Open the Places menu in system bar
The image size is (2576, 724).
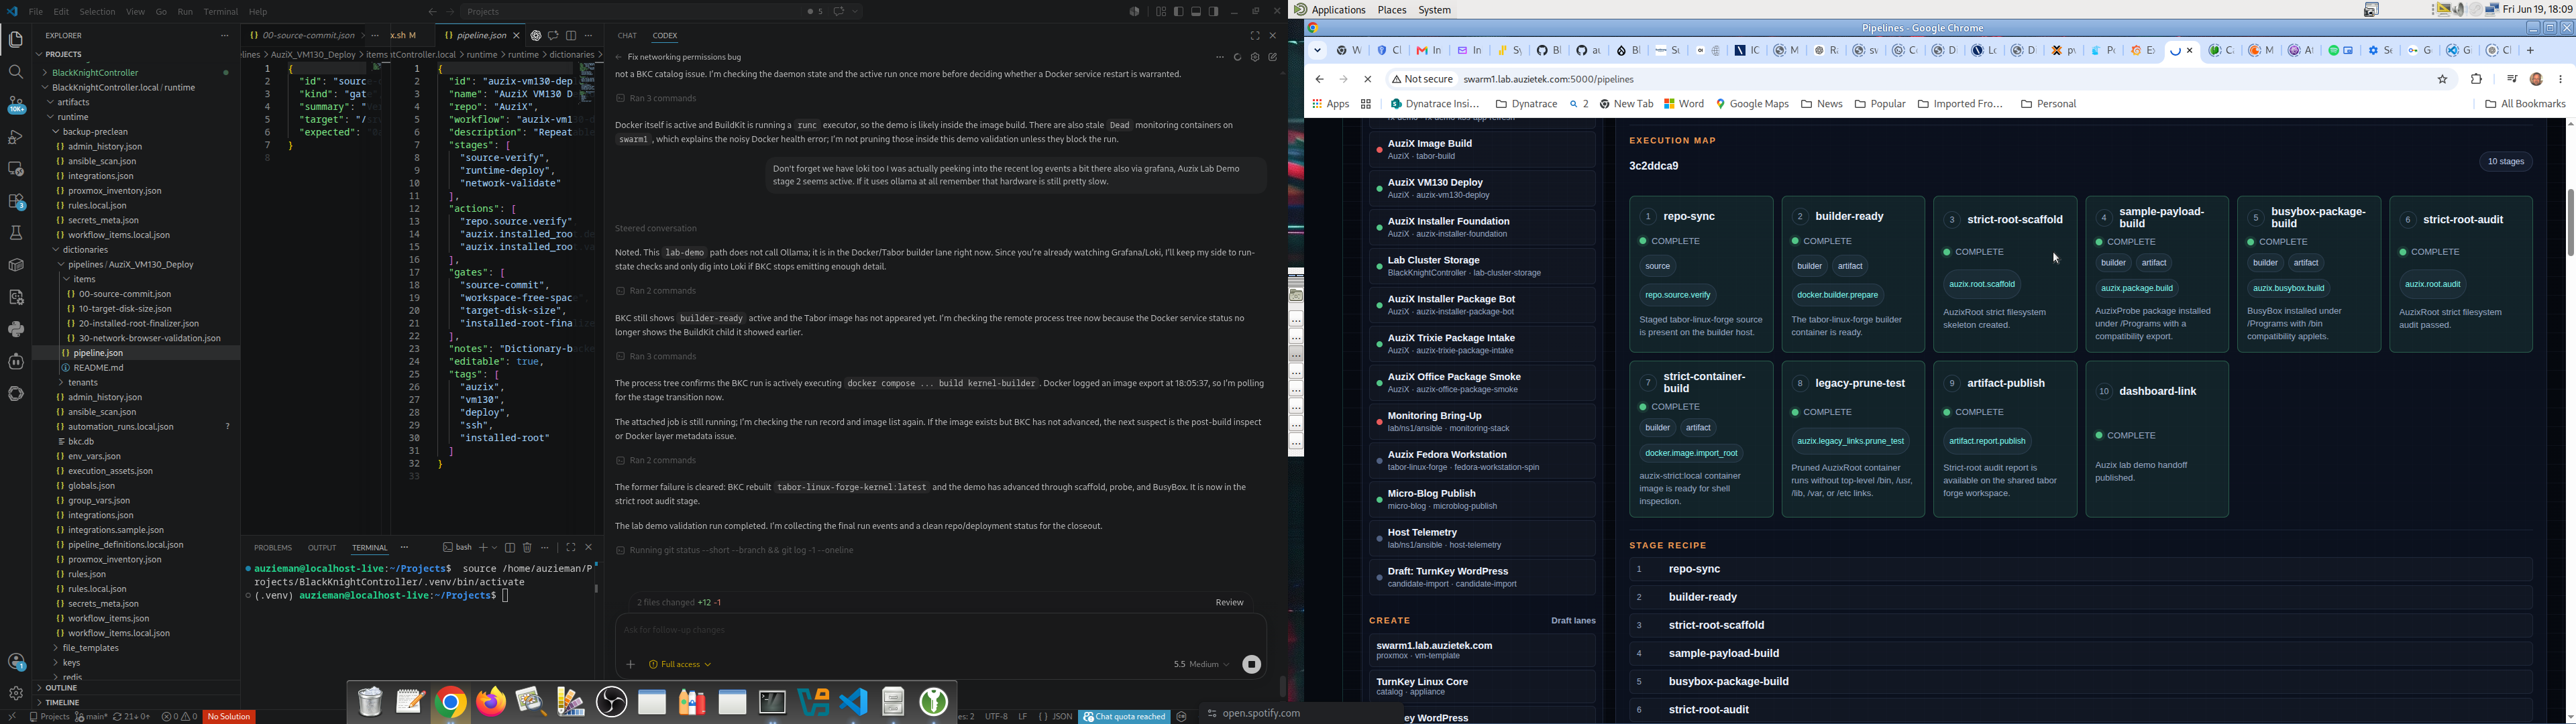point(1392,10)
